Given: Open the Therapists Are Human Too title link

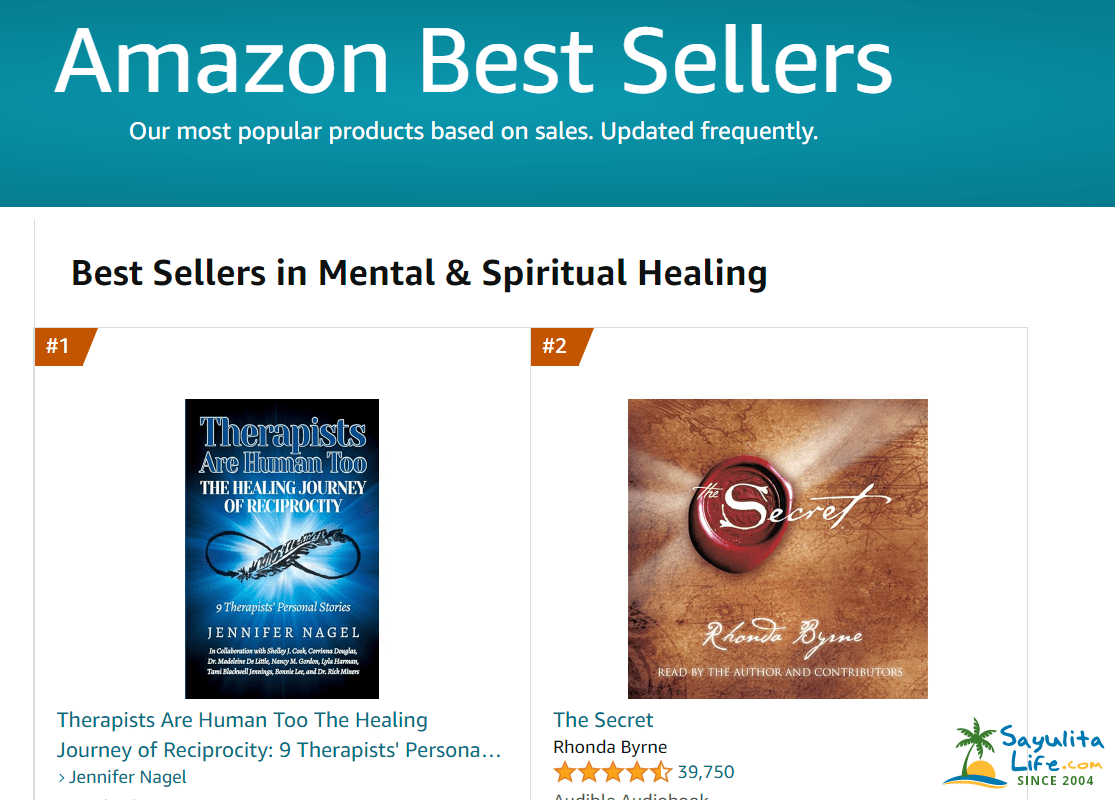Looking at the screenshot, I should (279, 735).
